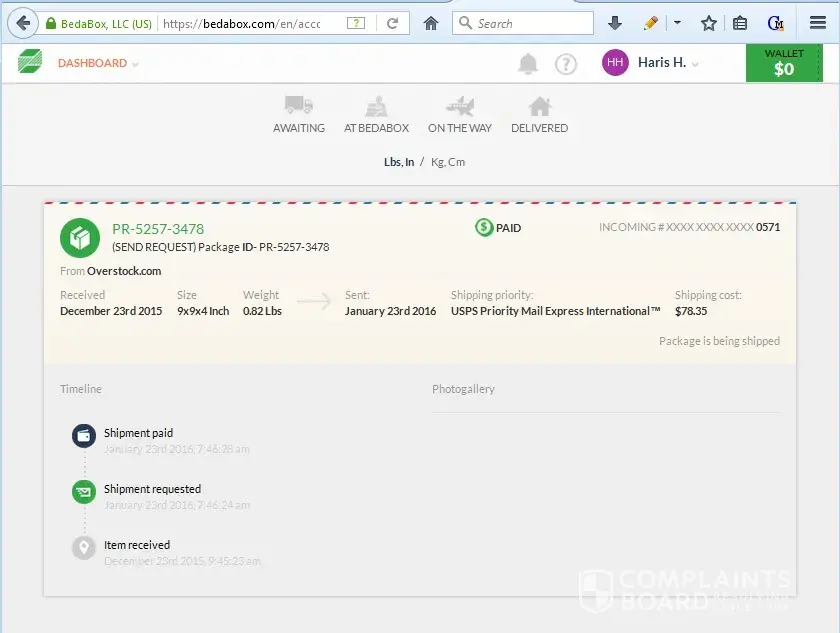The height and width of the screenshot is (633, 840).
Task: Switch to DELIVERED tab
Action: pos(539,115)
